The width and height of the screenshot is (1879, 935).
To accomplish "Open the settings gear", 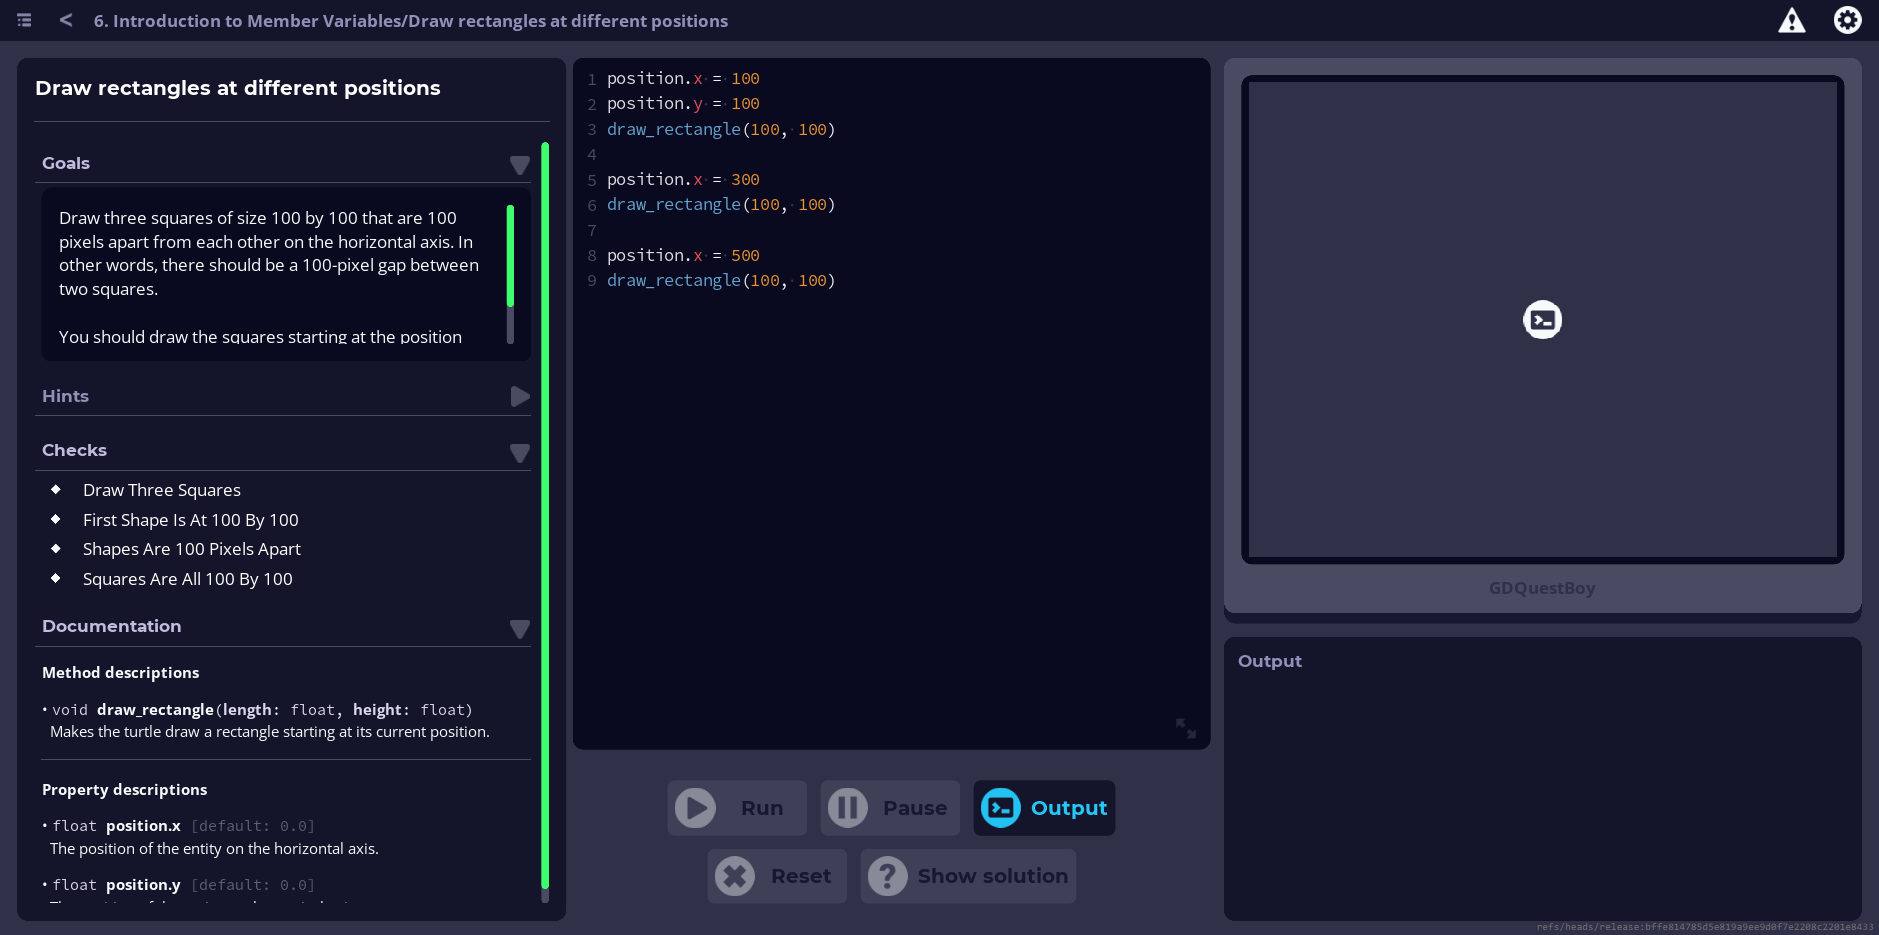I will tap(1847, 19).
